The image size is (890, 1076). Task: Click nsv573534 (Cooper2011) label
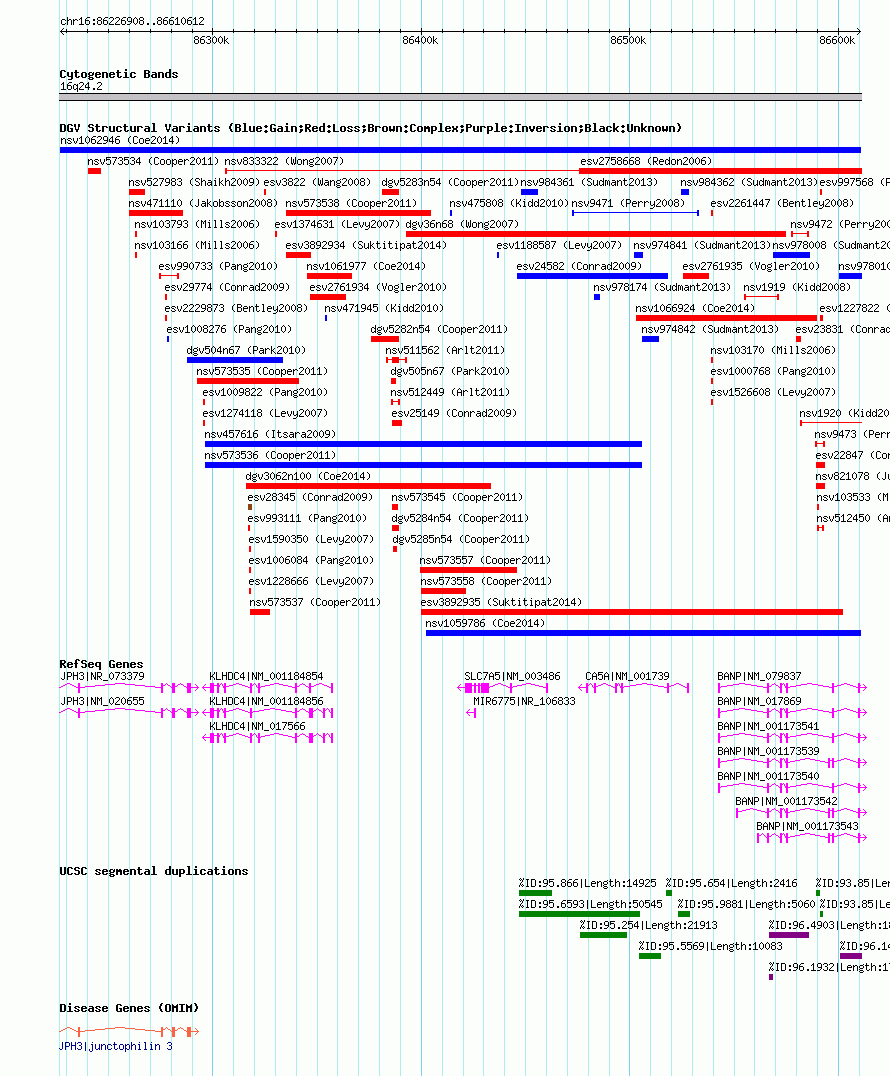click(x=153, y=161)
